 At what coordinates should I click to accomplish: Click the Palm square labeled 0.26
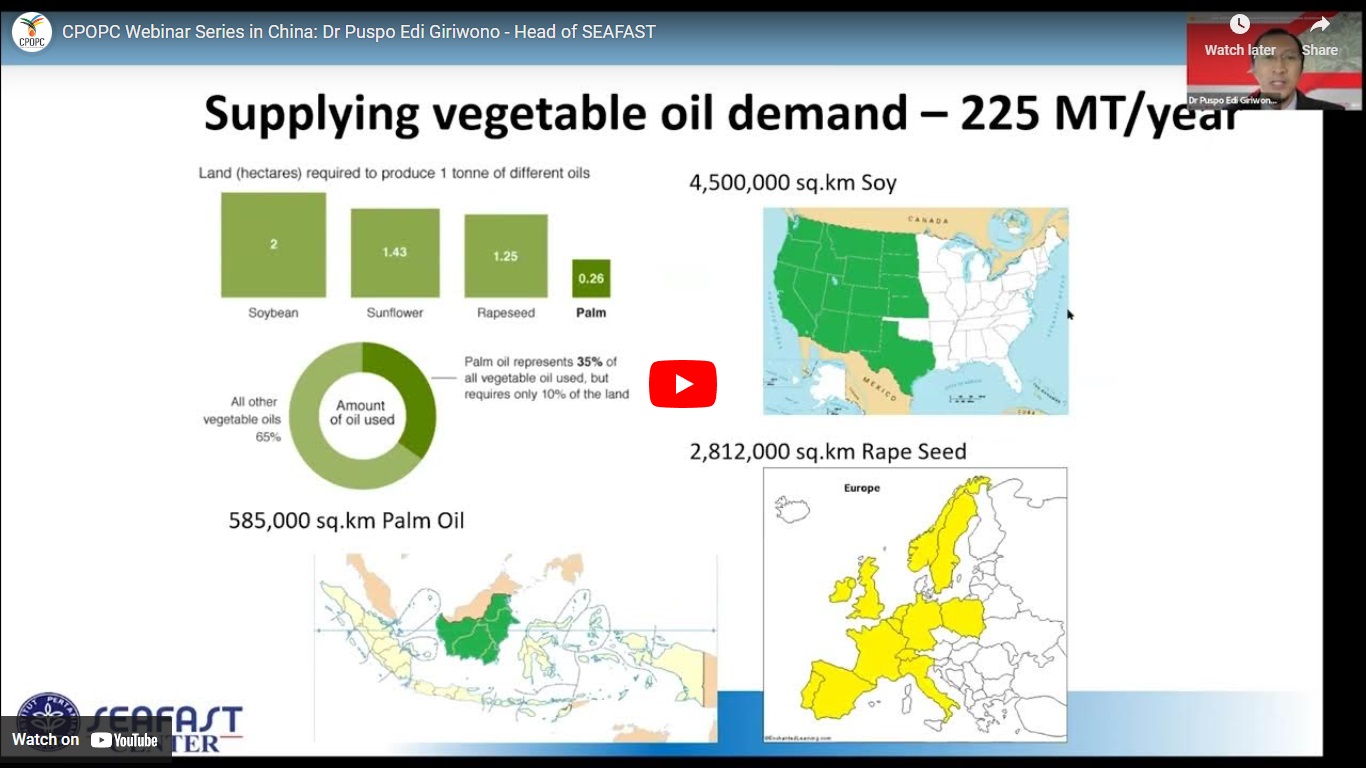pos(591,278)
